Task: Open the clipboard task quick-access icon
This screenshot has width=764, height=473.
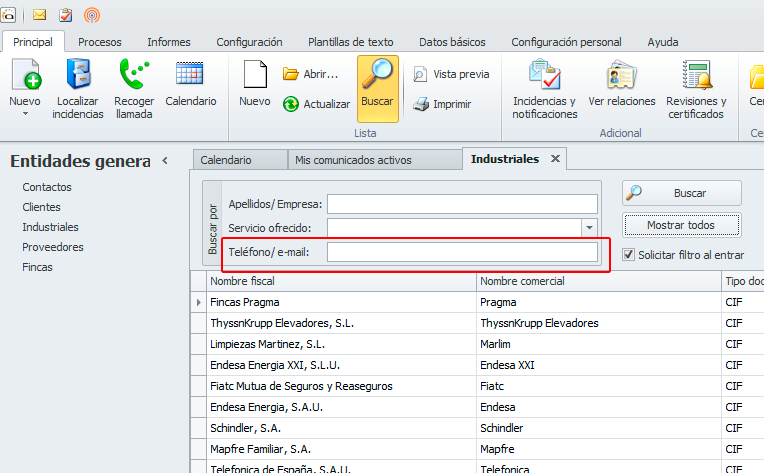Action: point(65,15)
